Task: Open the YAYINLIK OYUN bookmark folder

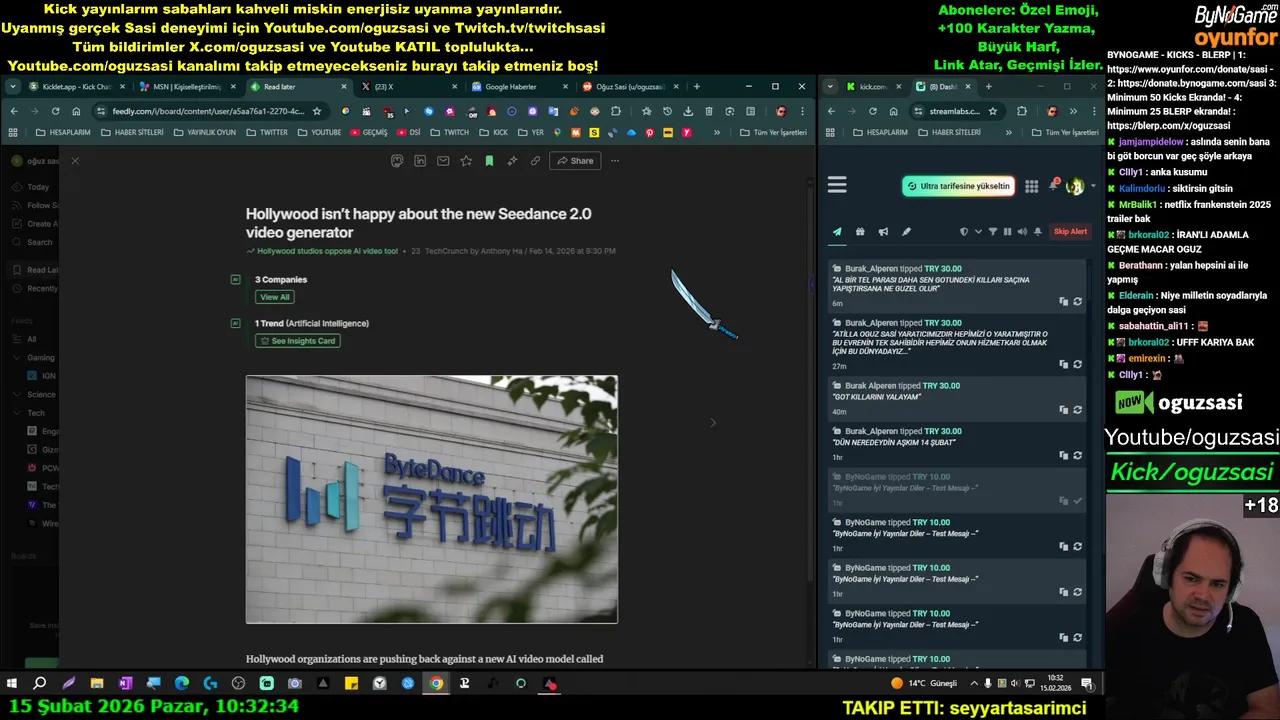Action: (x=205, y=132)
